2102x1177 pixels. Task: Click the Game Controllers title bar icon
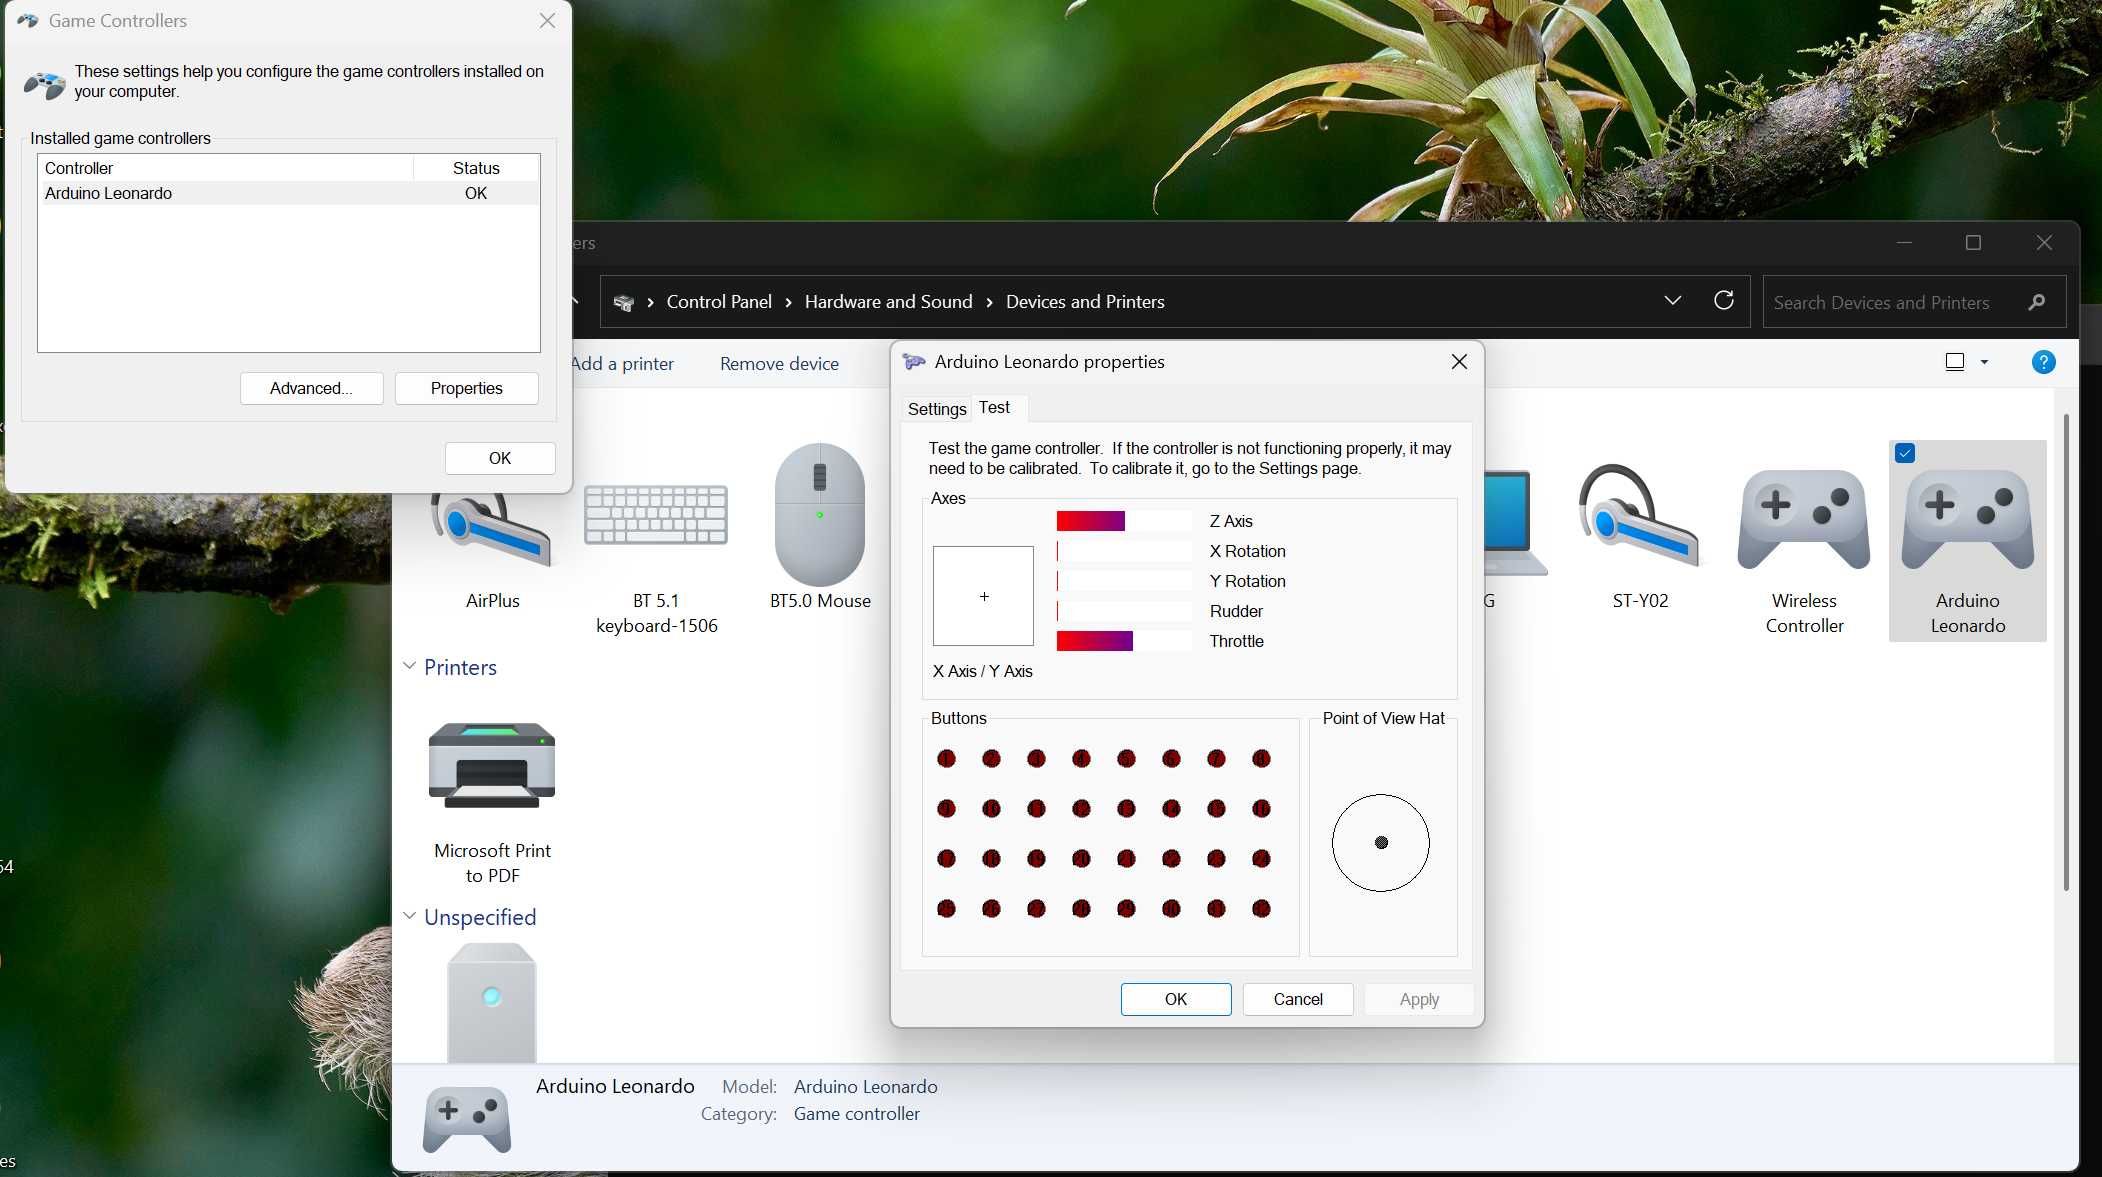click(28, 20)
